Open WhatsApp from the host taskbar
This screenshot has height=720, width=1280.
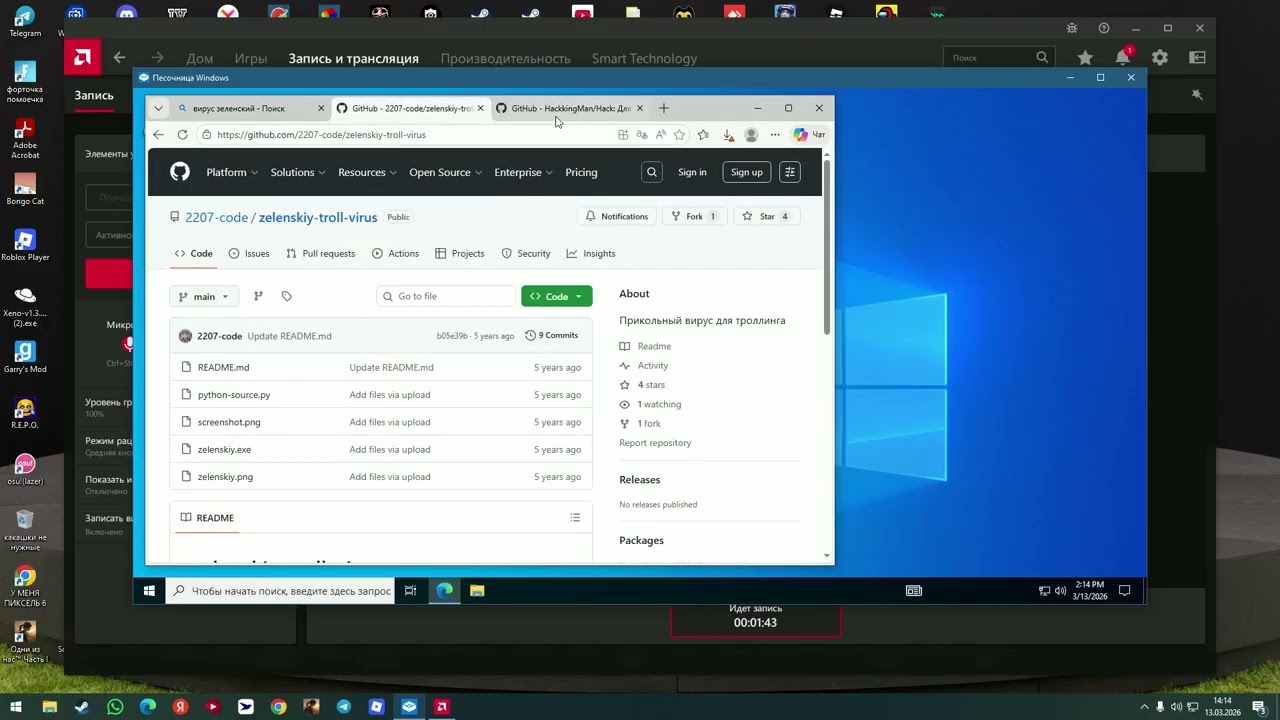(115, 707)
